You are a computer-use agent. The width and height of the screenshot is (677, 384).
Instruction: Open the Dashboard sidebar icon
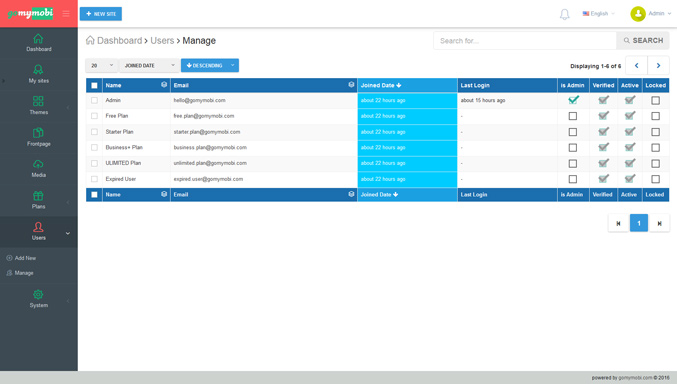[38, 38]
